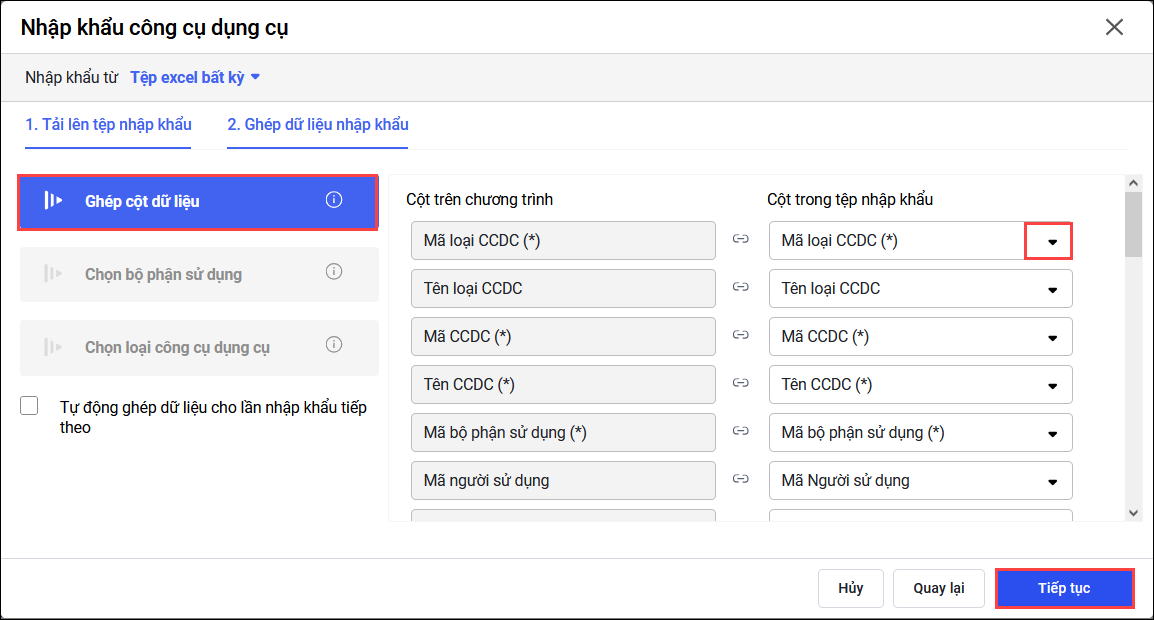The image size is (1154, 620).
Task: Click info icon on Ghép cột dữ liệu
Action: [334, 200]
